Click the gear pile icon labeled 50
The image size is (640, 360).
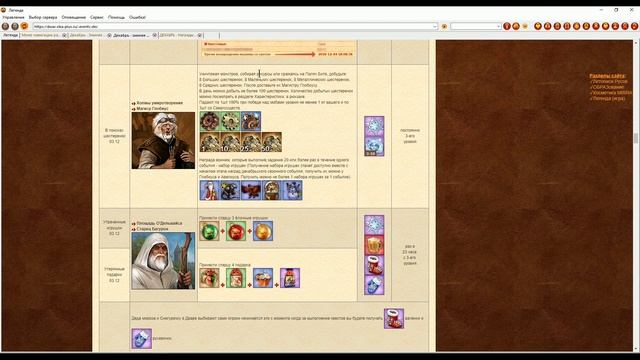coord(272,142)
